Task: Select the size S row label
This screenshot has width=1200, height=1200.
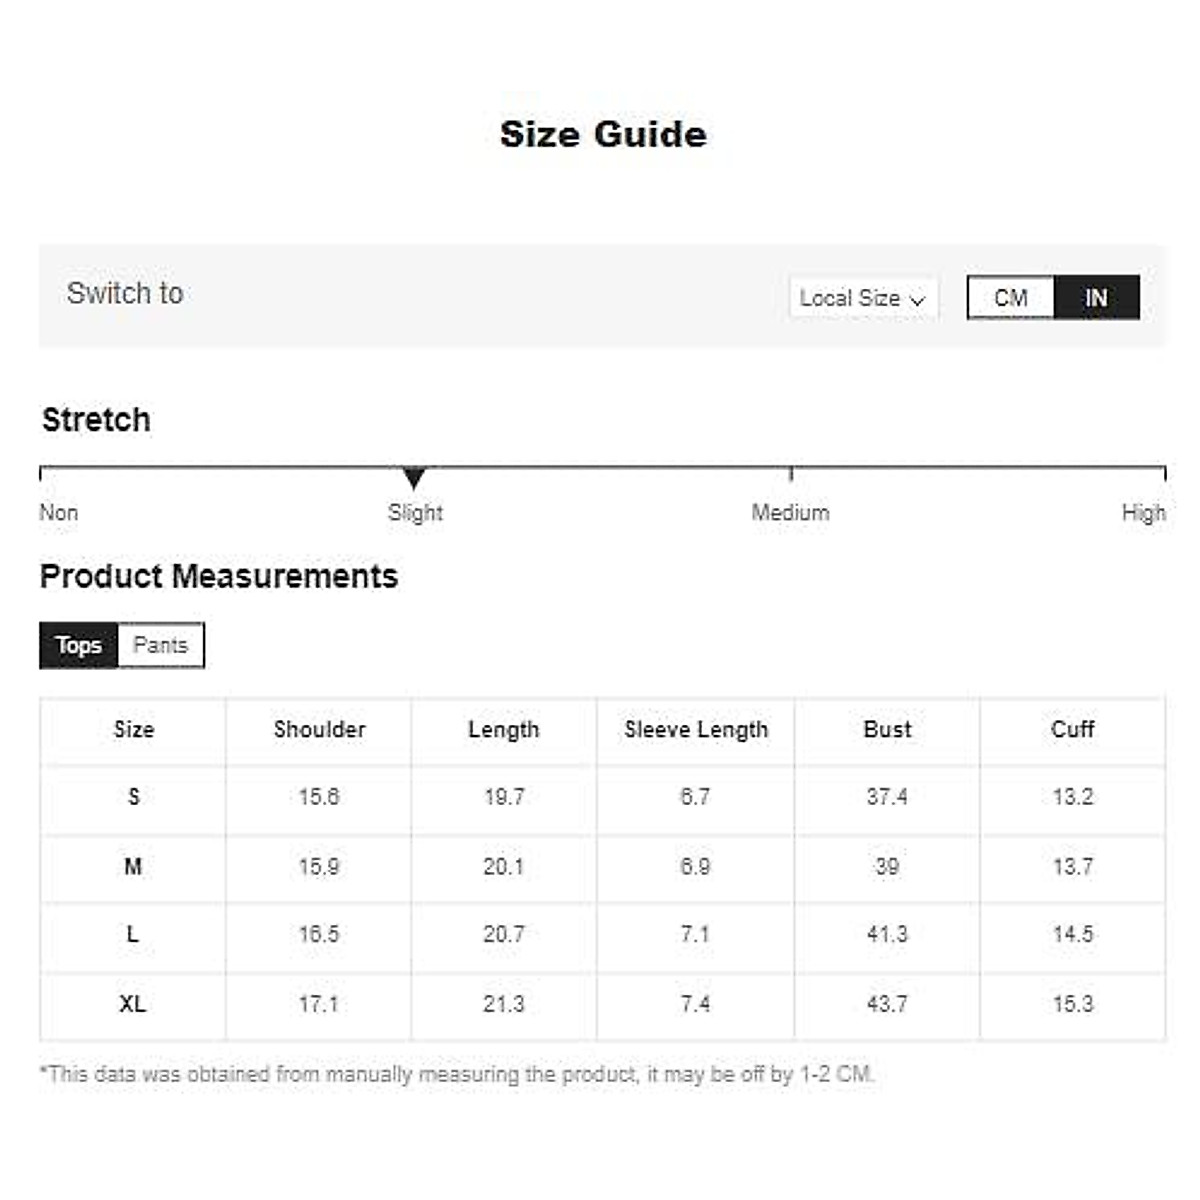Action: tap(133, 797)
